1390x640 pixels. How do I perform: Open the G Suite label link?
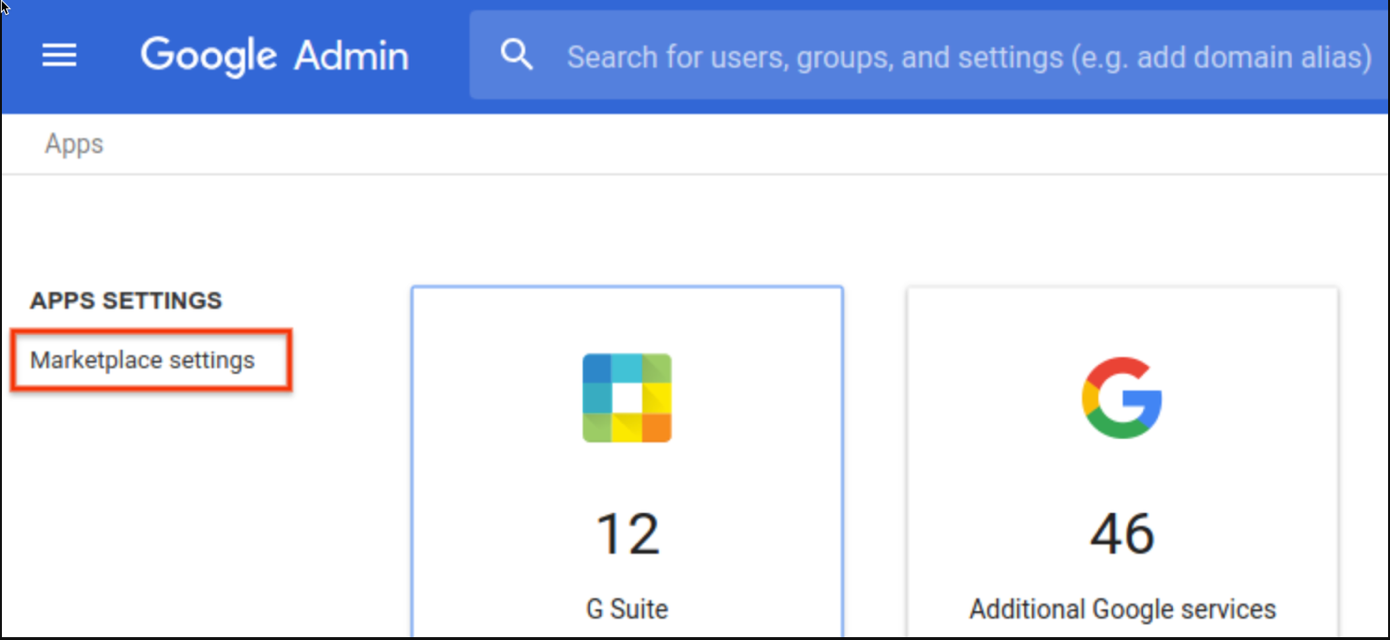coord(627,608)
